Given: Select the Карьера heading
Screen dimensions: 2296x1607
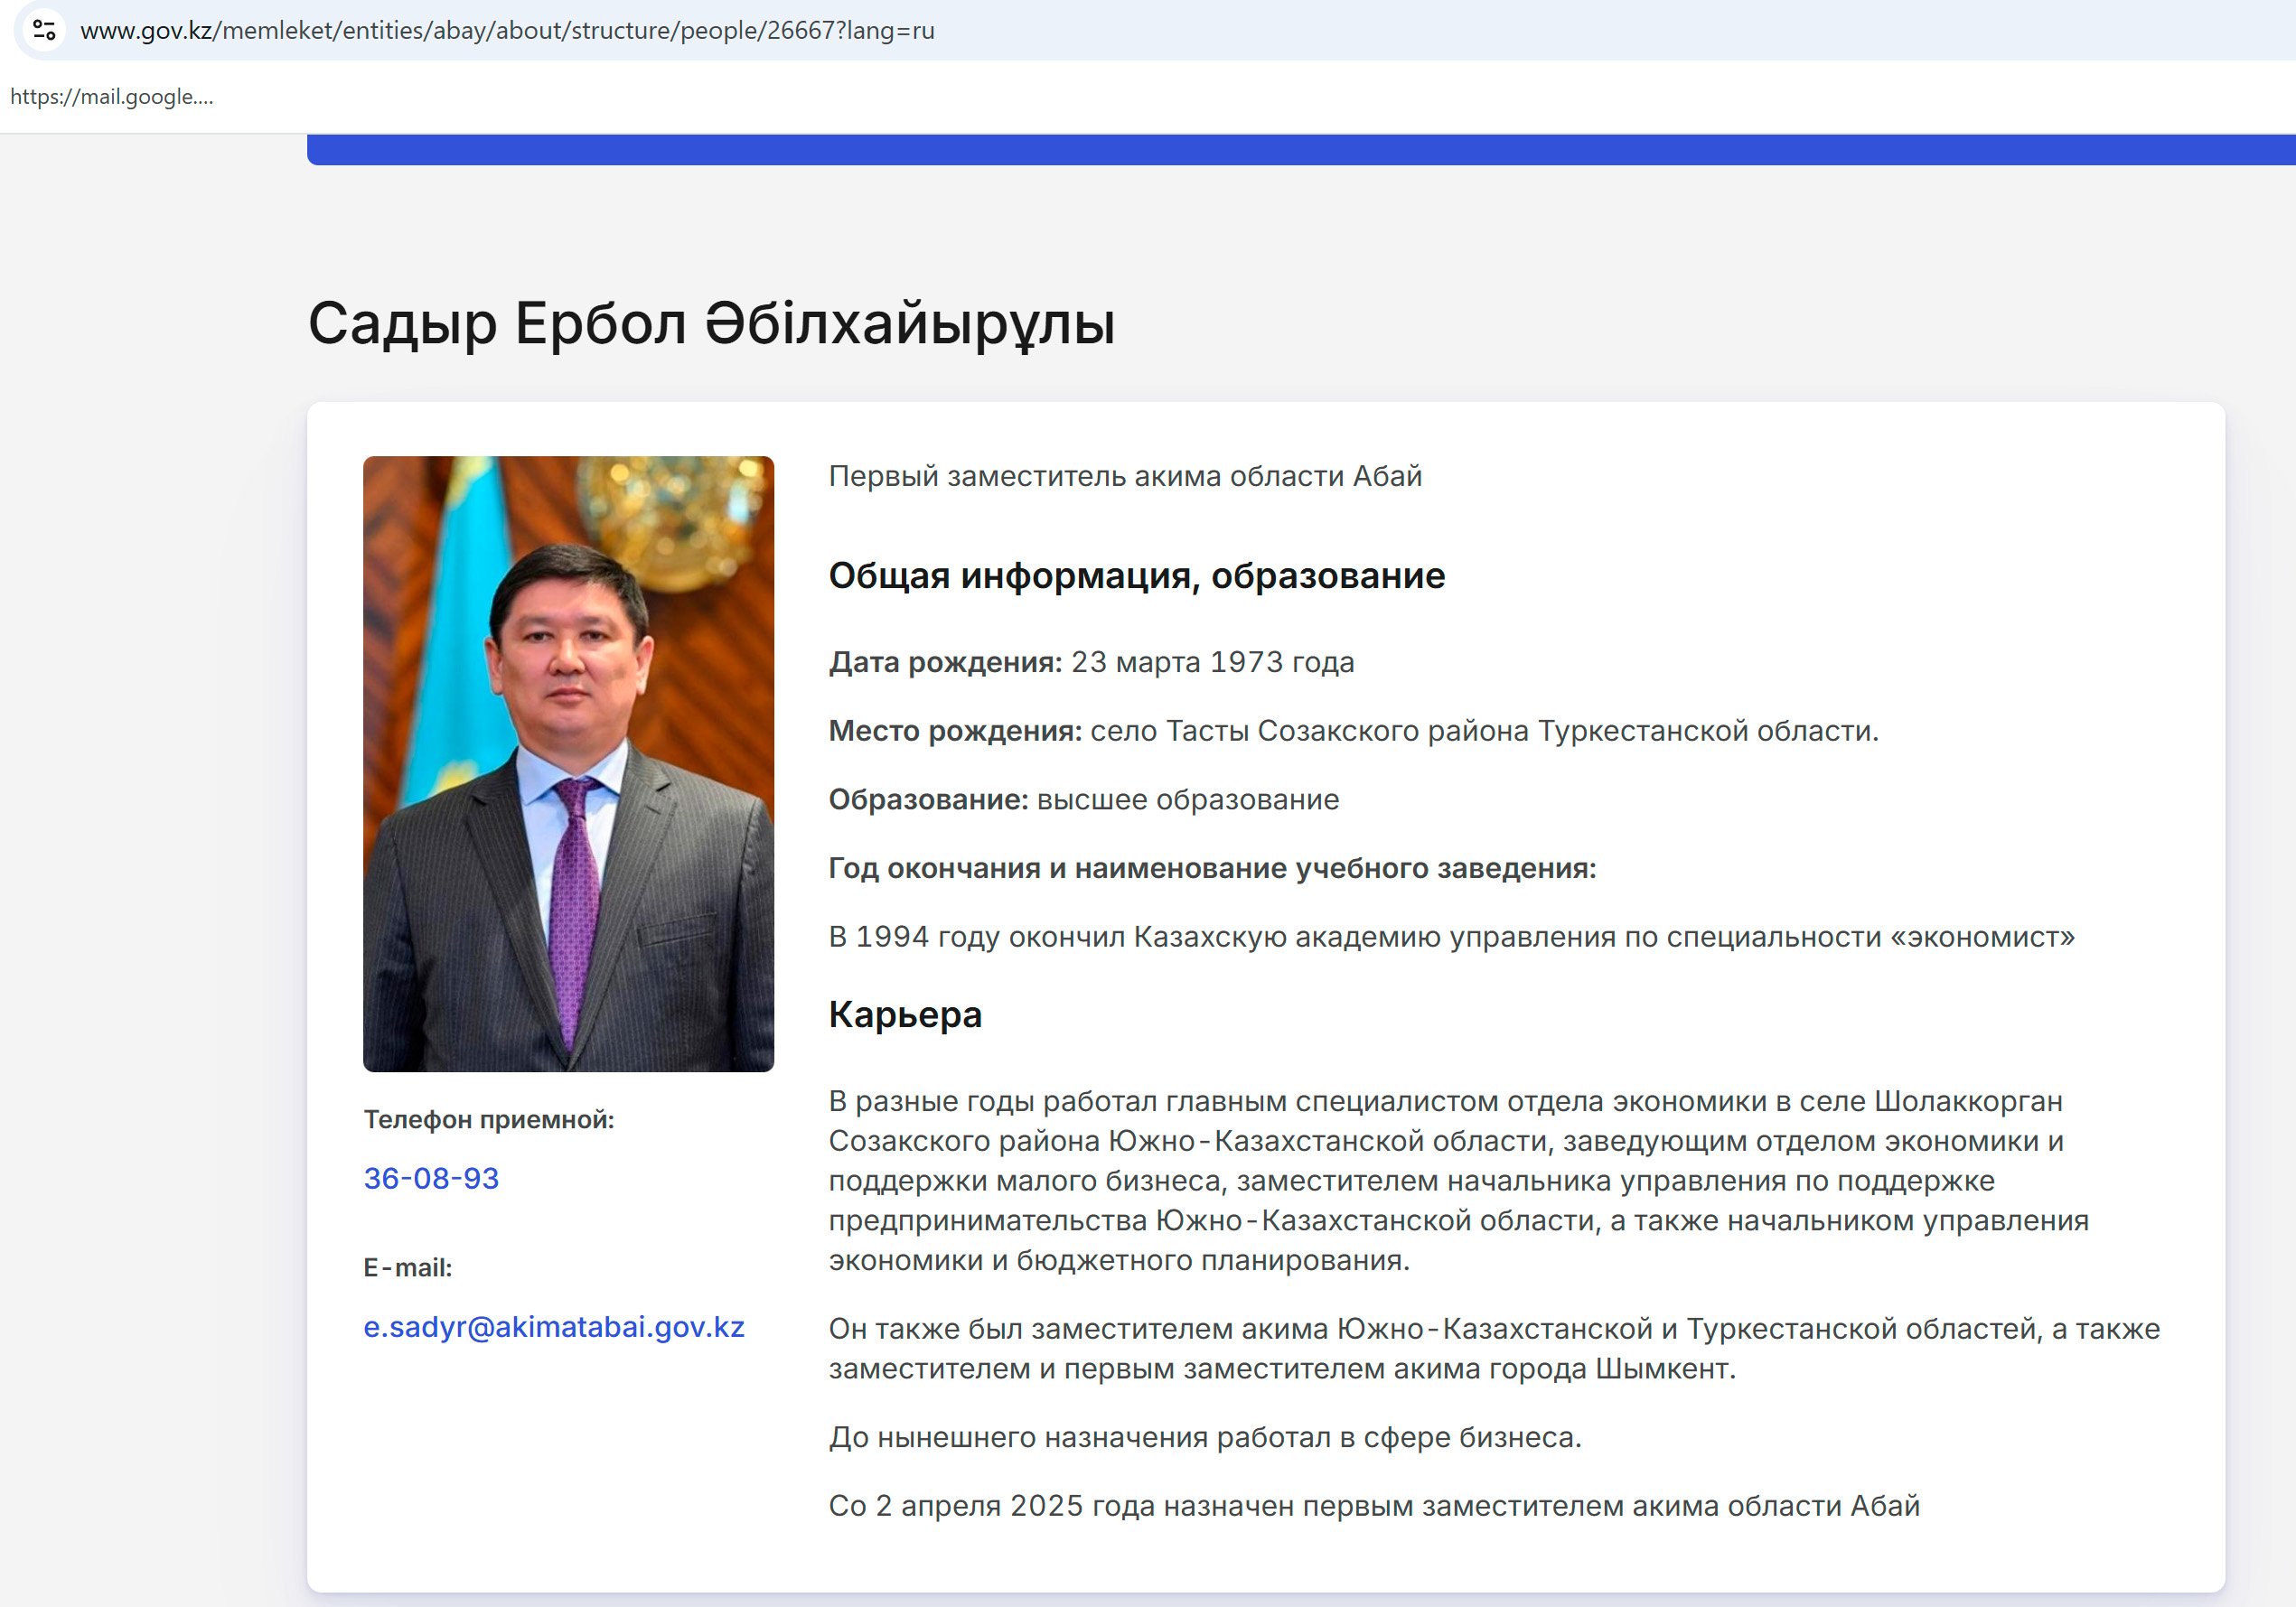Looking at the screenshot, I should pos(905,1015).
